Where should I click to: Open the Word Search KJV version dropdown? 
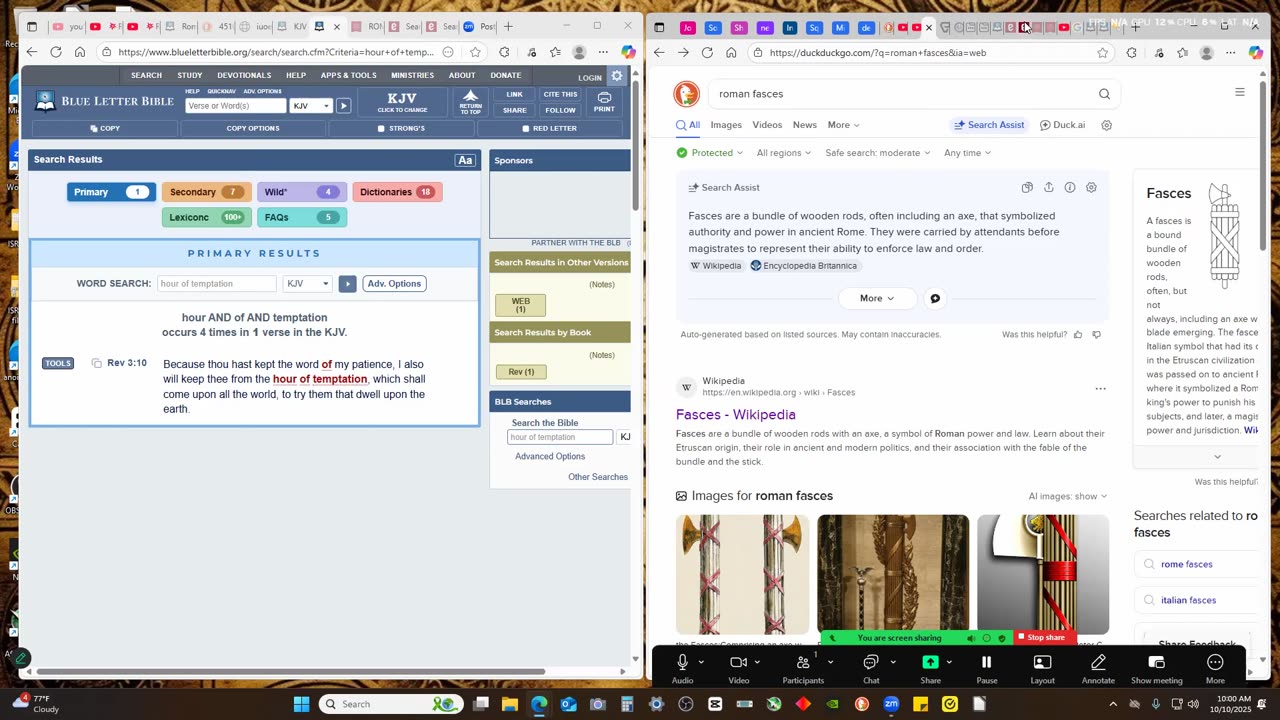pos(307,284)
